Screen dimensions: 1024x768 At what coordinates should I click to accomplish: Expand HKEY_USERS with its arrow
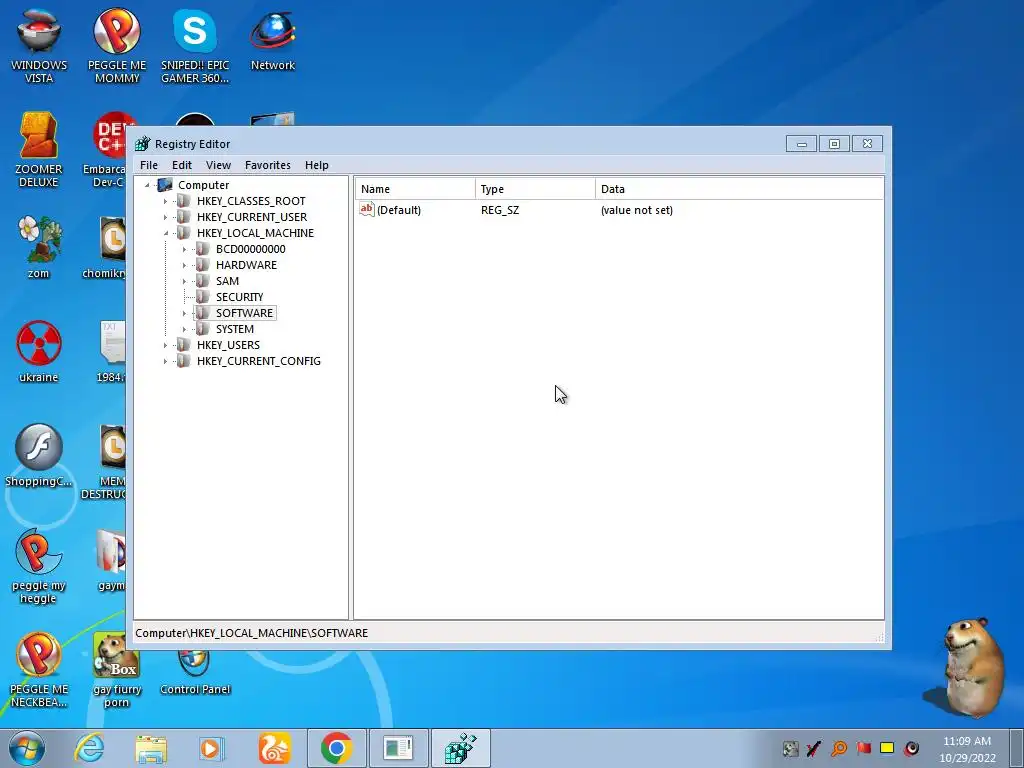pos(165,345)
